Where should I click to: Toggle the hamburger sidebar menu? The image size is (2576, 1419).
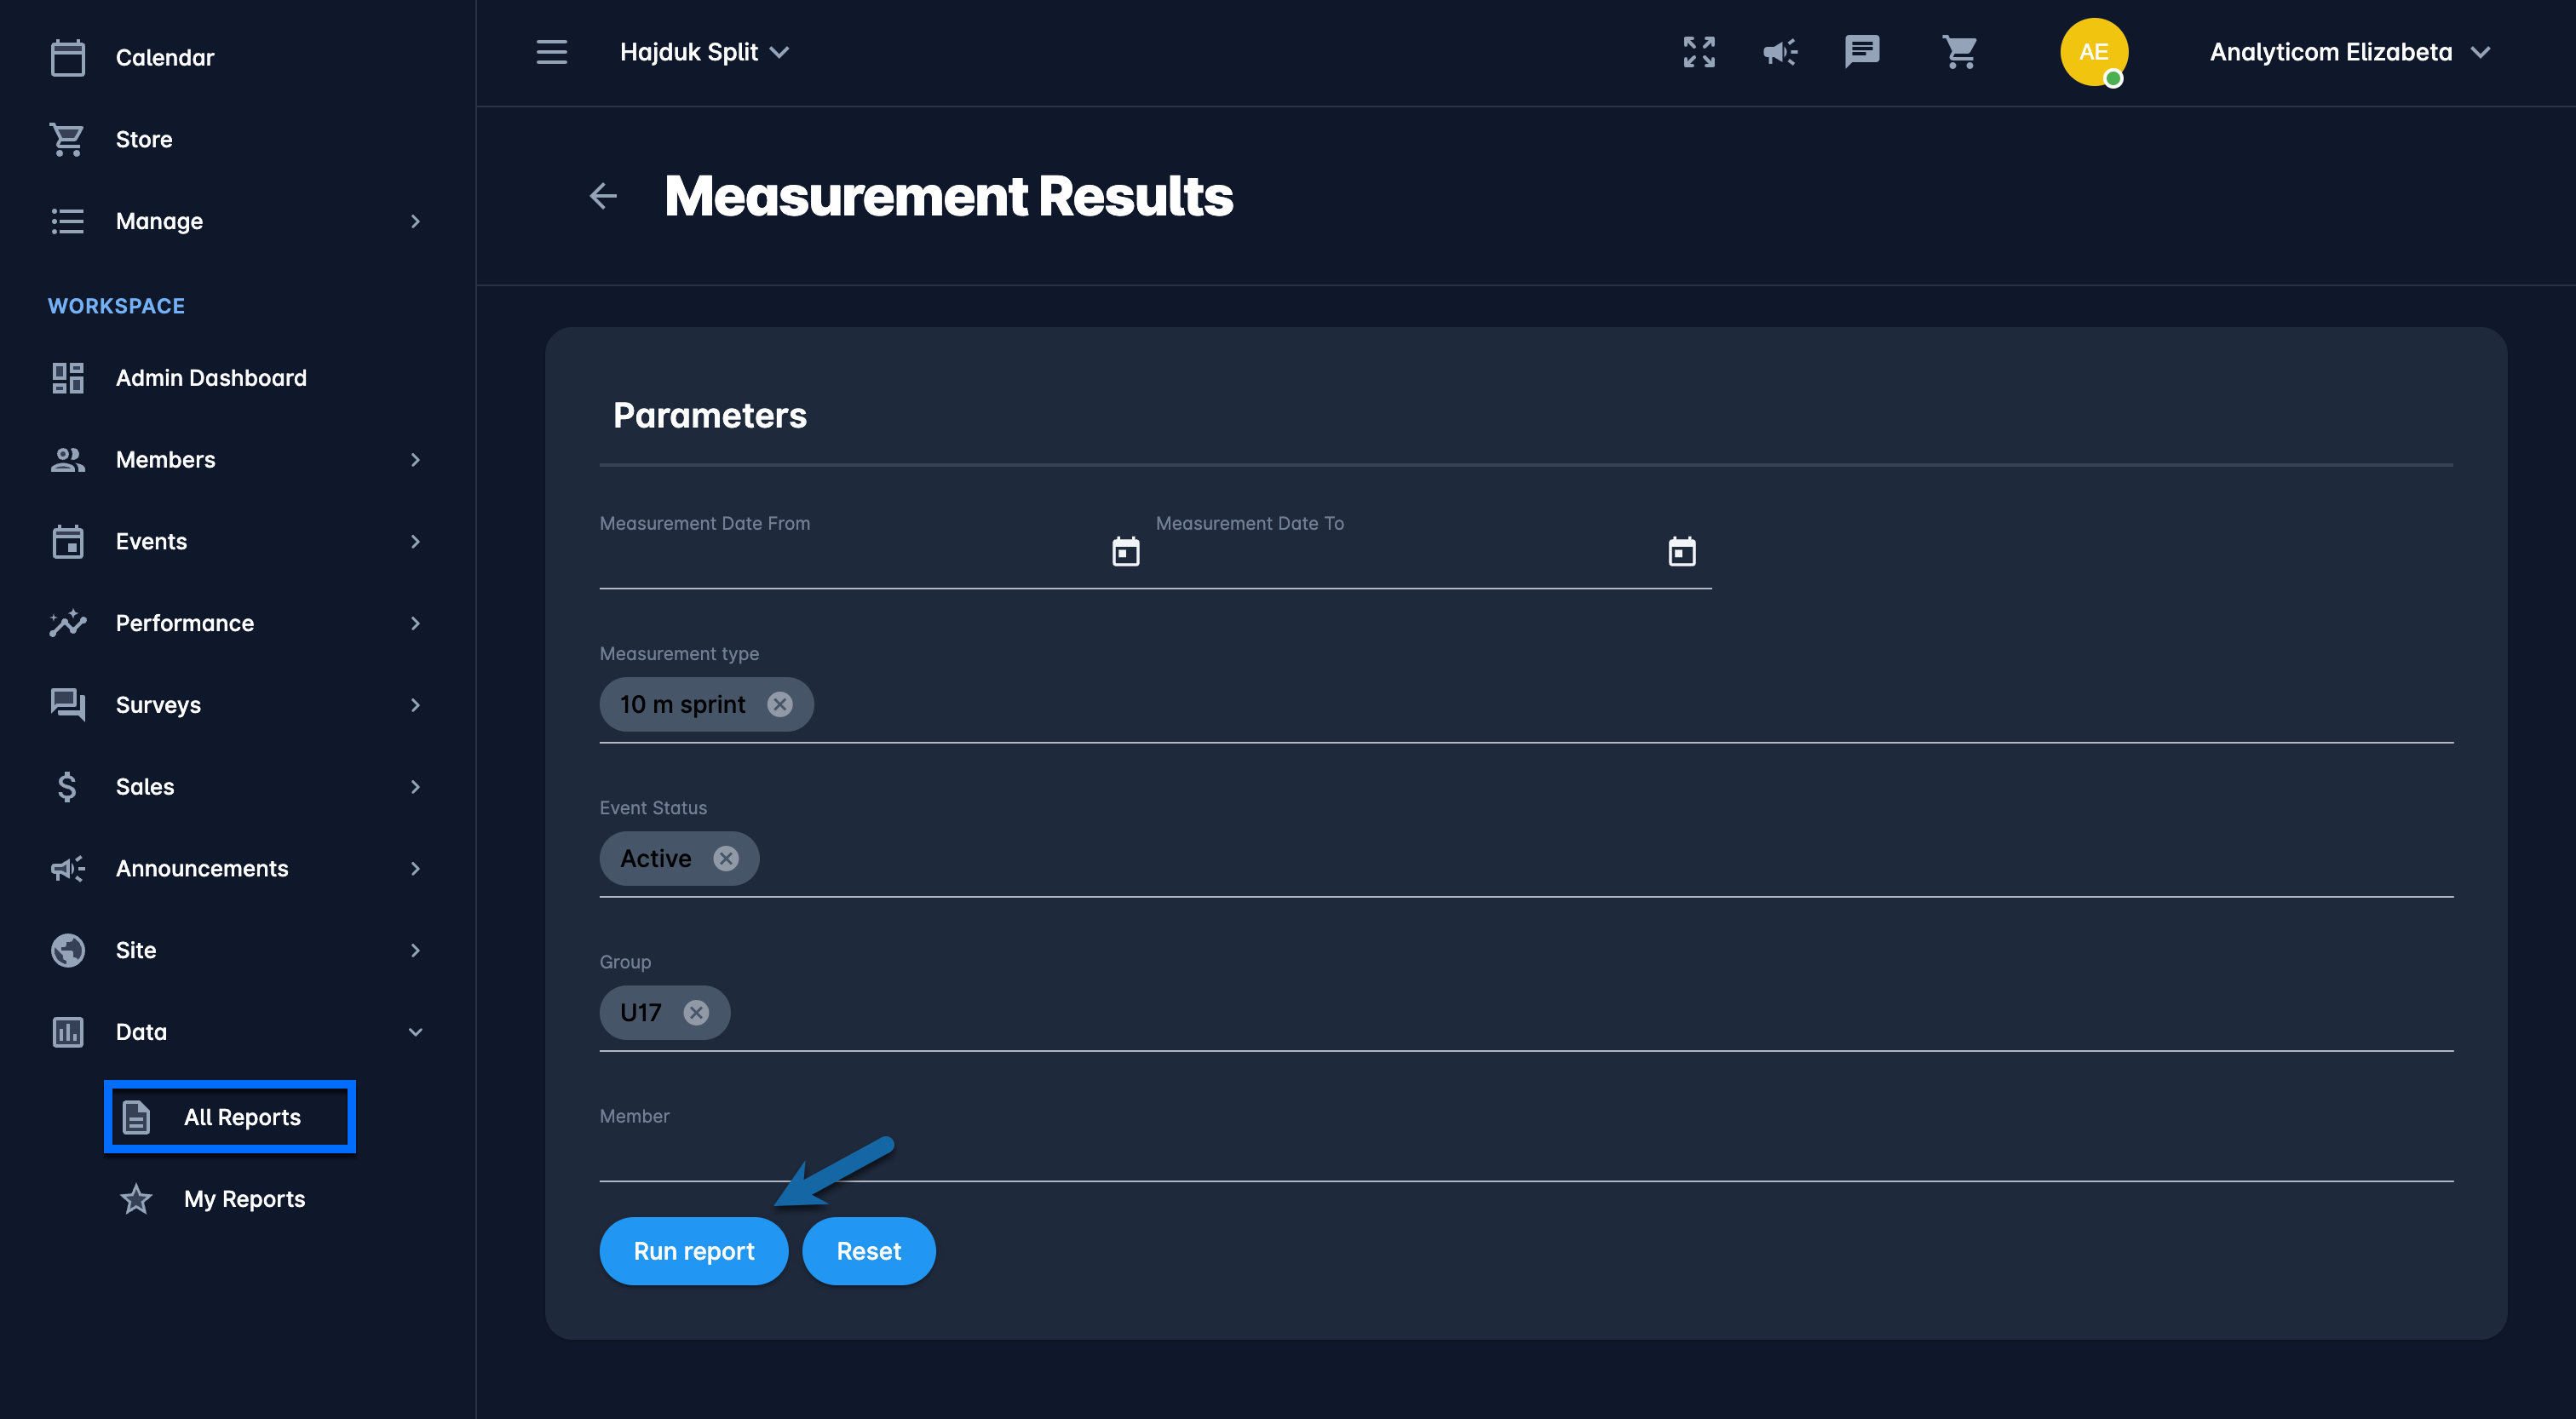point(551,52)
